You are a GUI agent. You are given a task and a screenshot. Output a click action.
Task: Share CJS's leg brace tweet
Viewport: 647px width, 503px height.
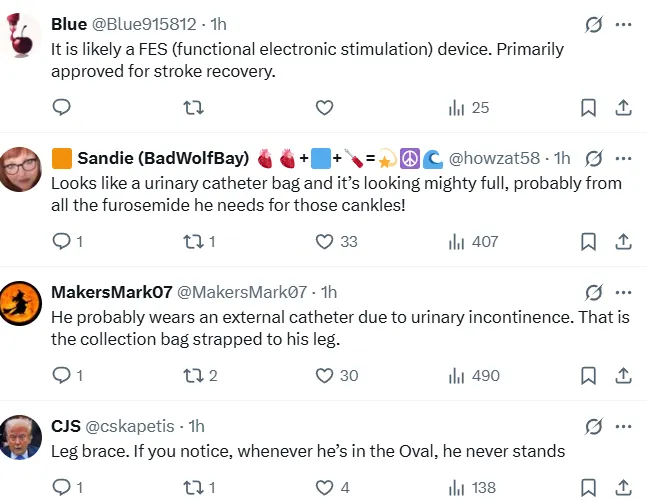coord(622,487)
